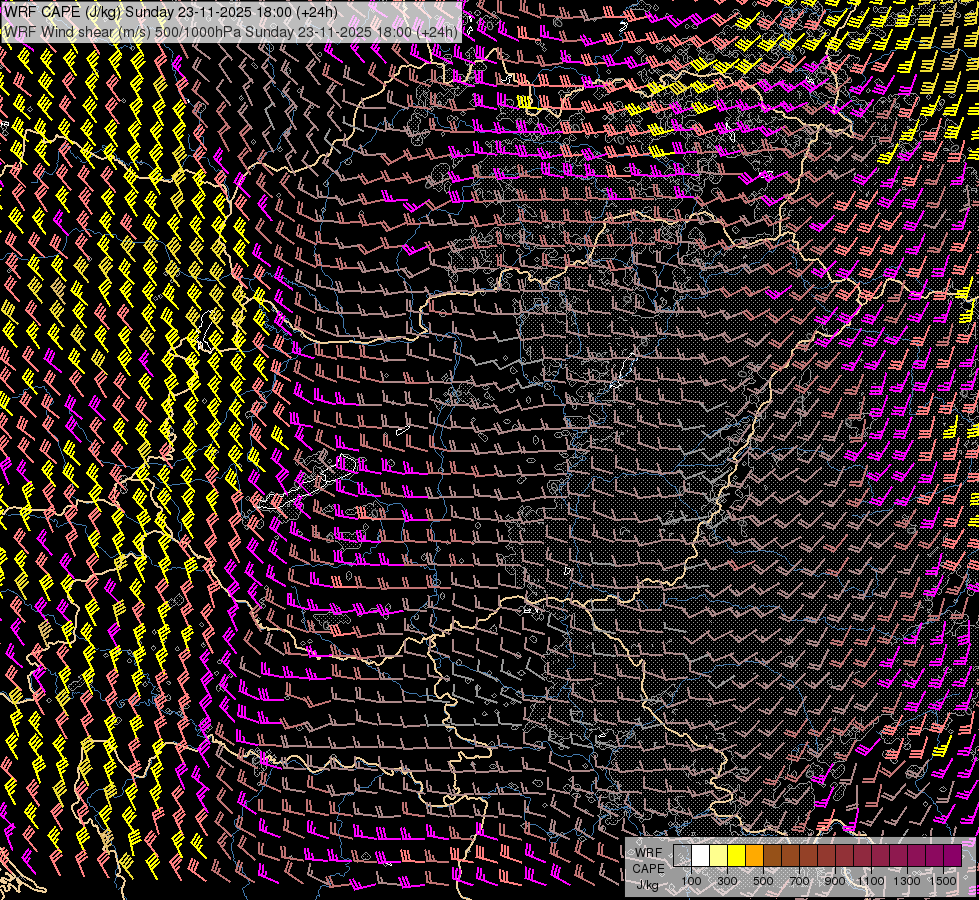979x900 pixels.
Task: Click the first brown swatch after orange
Action: click(x=772, y=856)
